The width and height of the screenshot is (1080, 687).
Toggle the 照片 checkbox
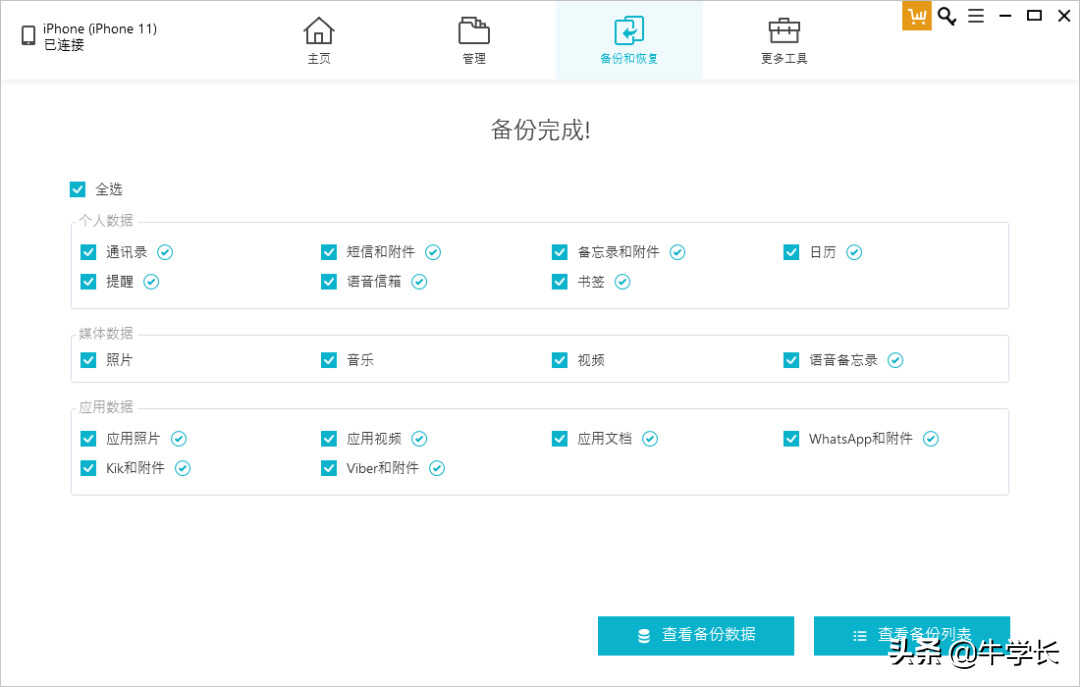88,360
